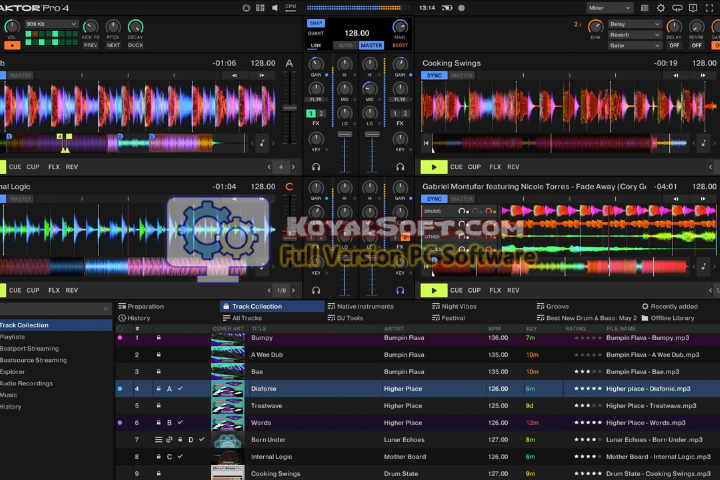Open the Delay effect dropdown
720x480 pixels.
tap(635, 24)
